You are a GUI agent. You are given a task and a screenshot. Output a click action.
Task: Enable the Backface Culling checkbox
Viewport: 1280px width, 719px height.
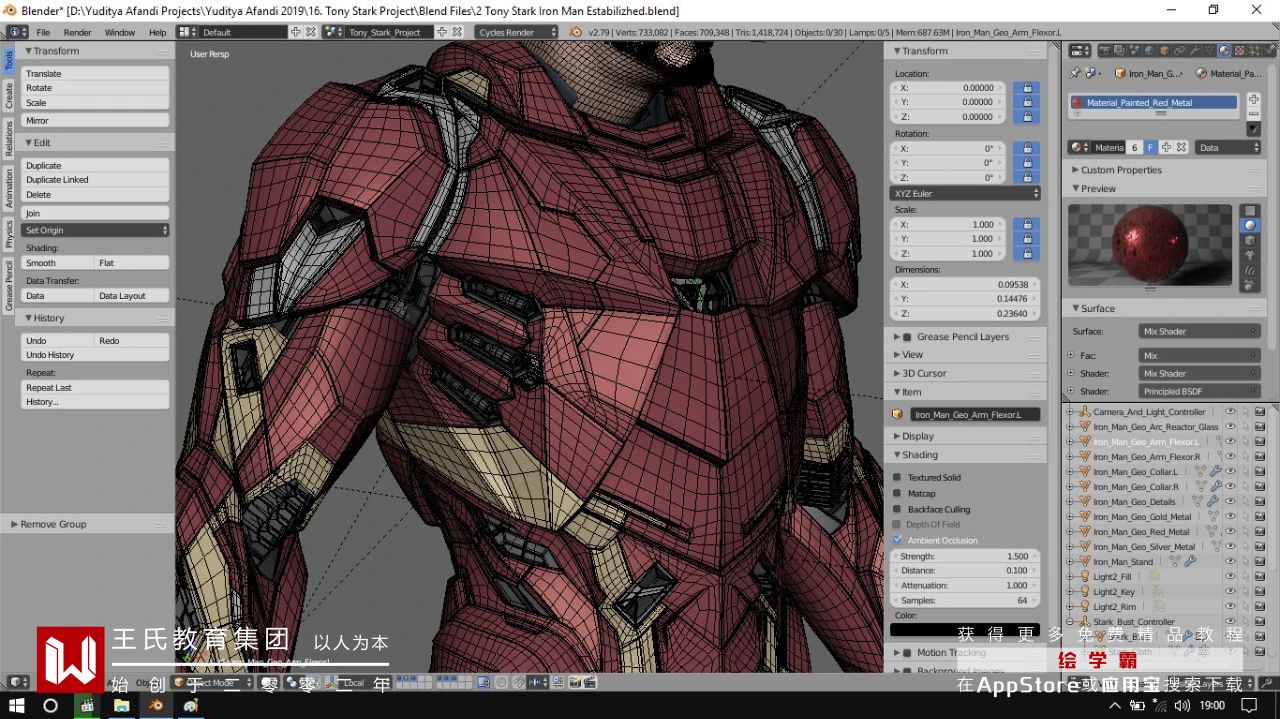click(x=897, y=509)
